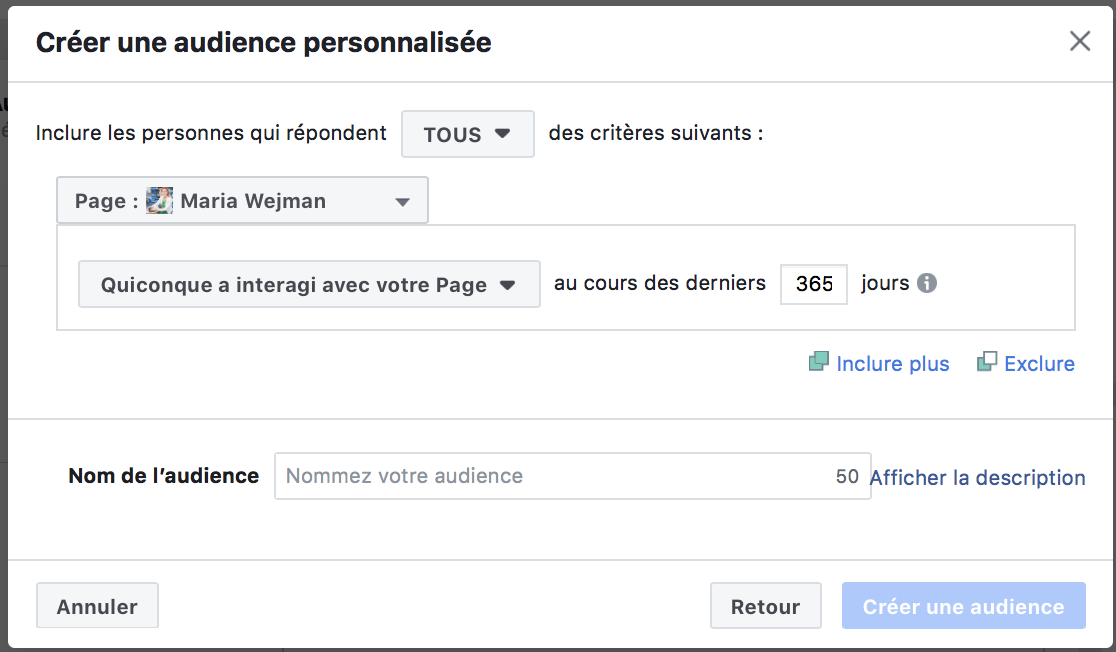Go back with the Retour button
This screenshot has width=1116, height=652.
click(x=765, y=606)
